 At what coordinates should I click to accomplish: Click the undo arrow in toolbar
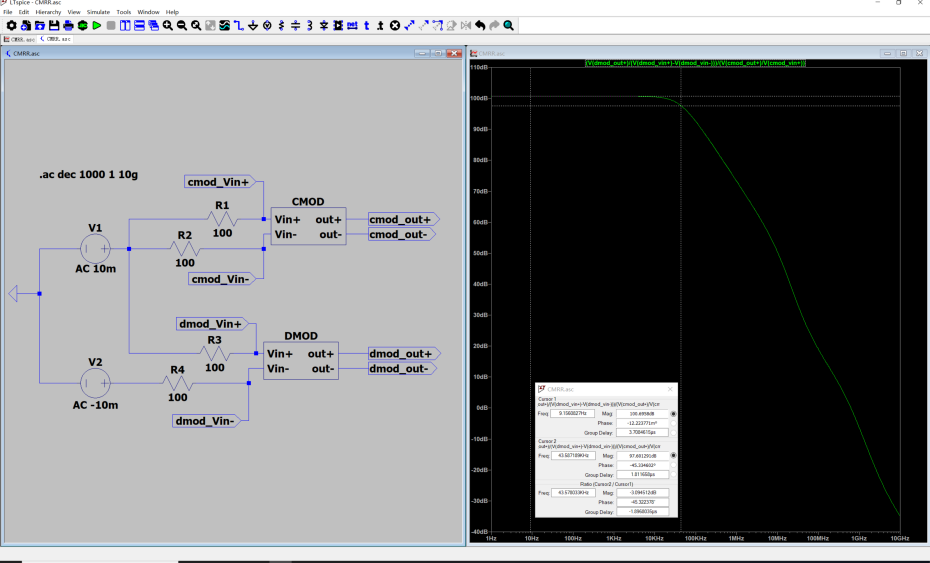pyautogui.click(x=479, y=26)
